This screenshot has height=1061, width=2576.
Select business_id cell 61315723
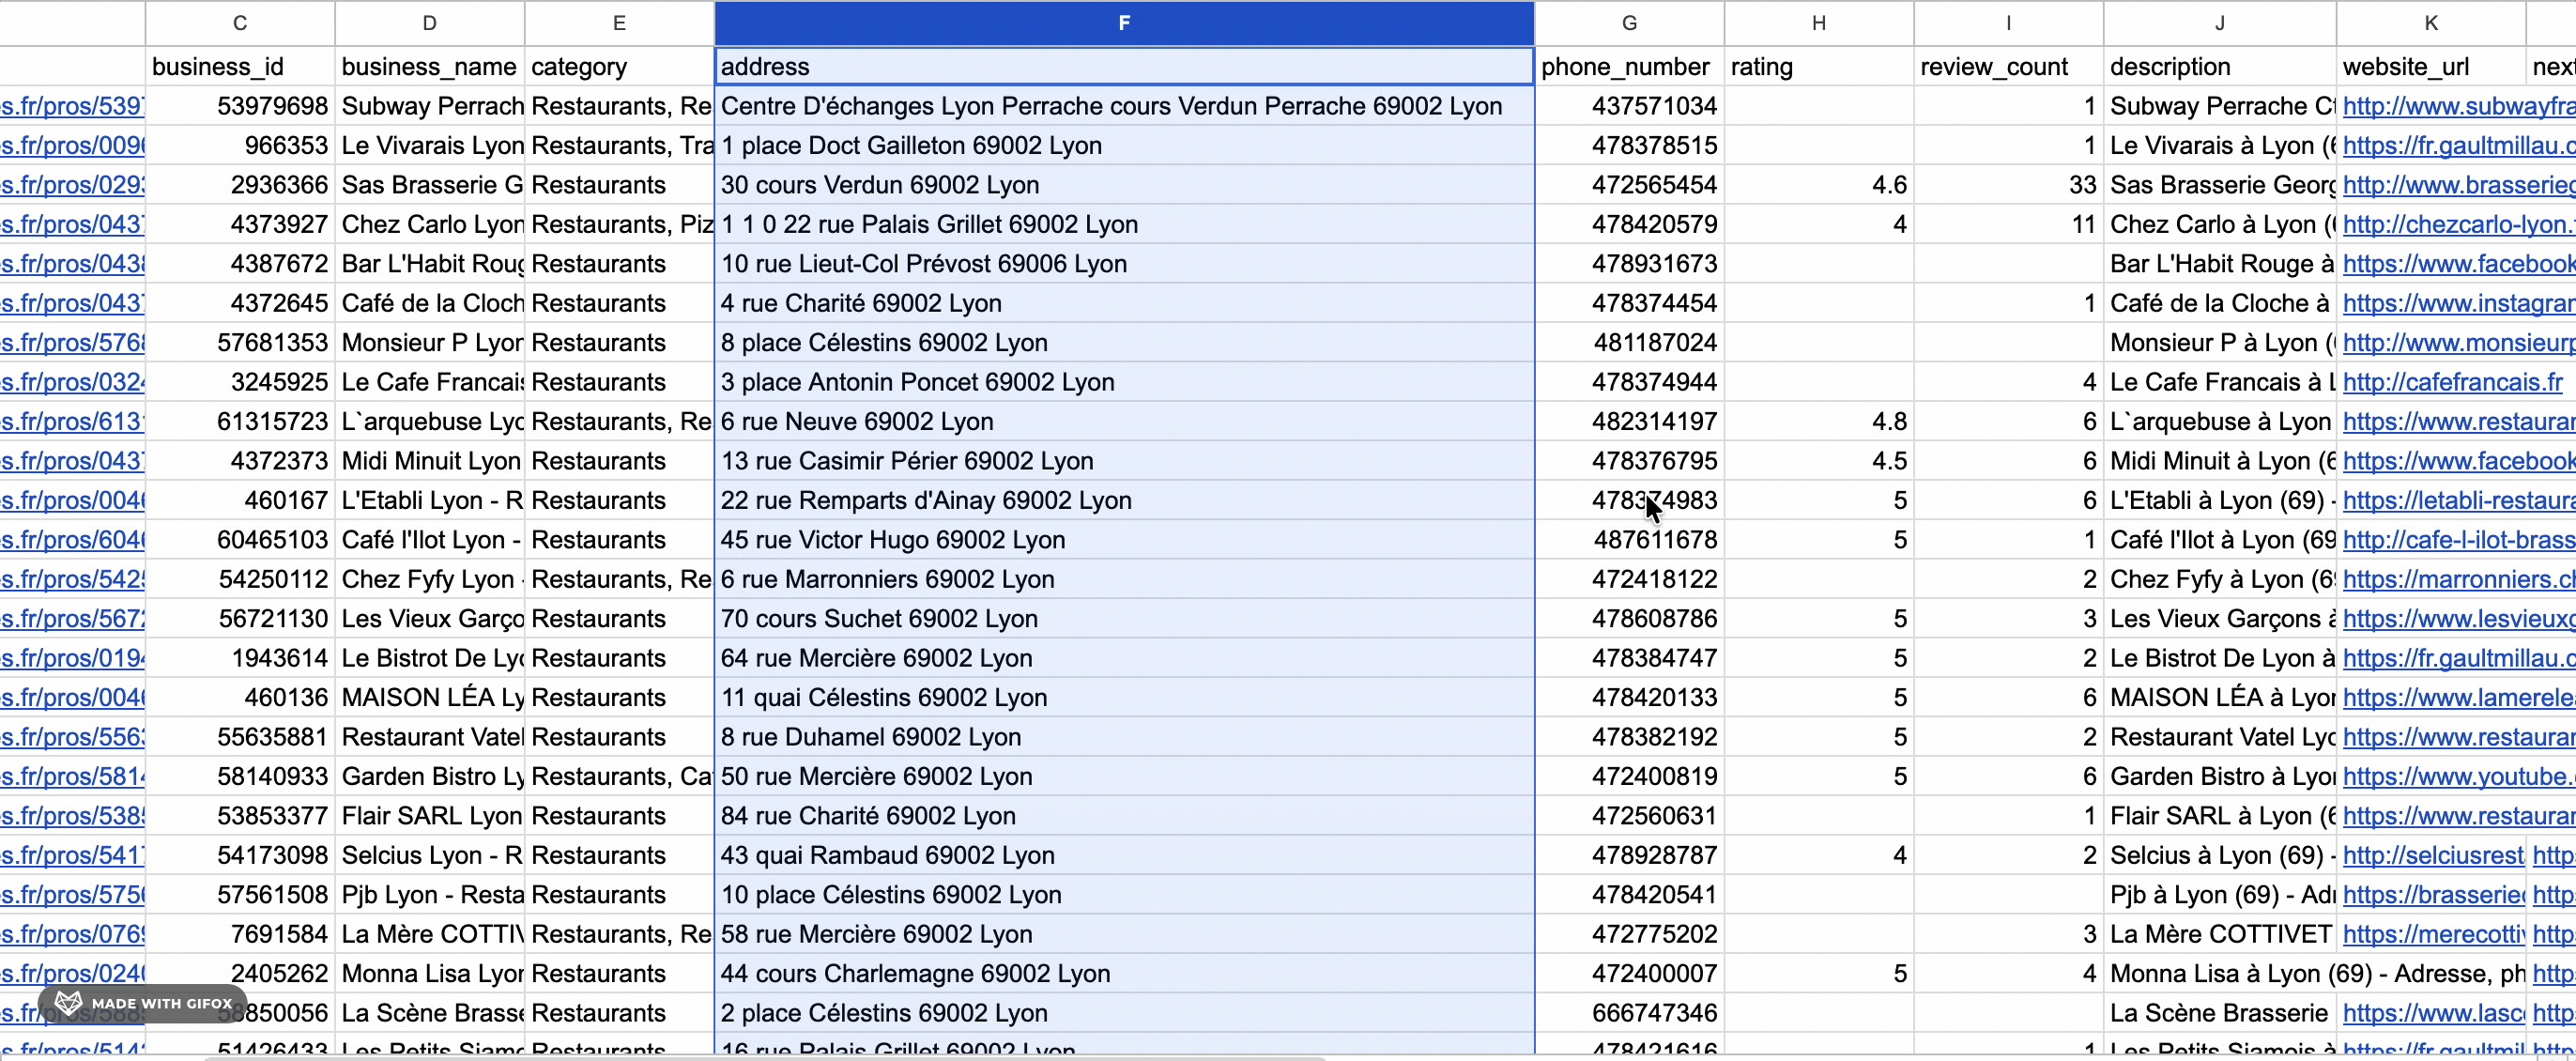point(240,421)
